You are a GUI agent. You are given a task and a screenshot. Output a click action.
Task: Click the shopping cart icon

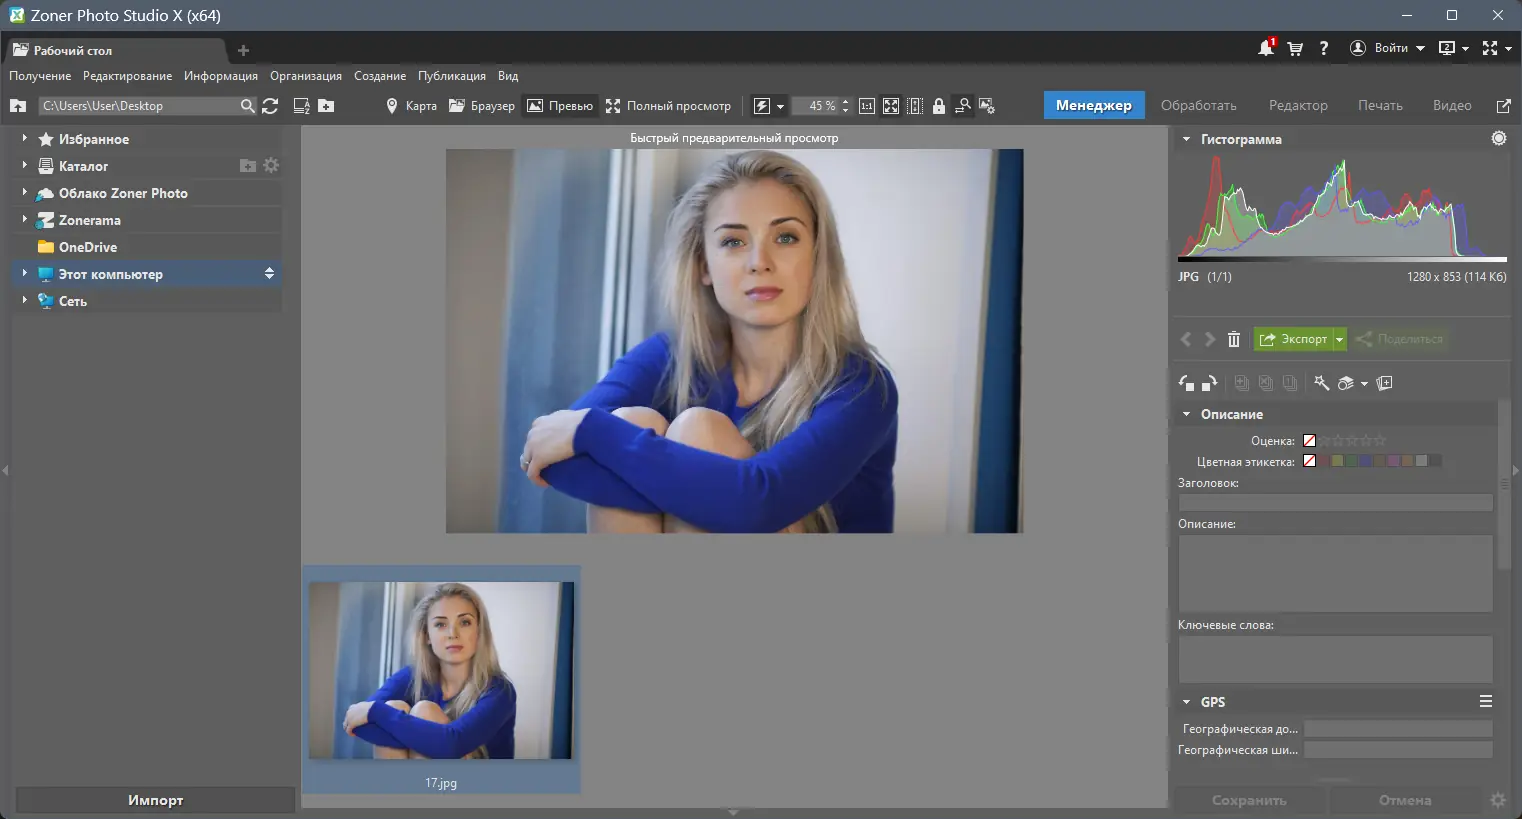1295,48
